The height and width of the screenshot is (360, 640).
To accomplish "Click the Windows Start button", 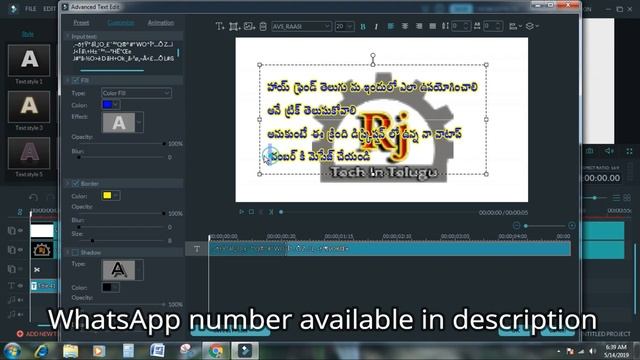I will [x=12, y=351].
